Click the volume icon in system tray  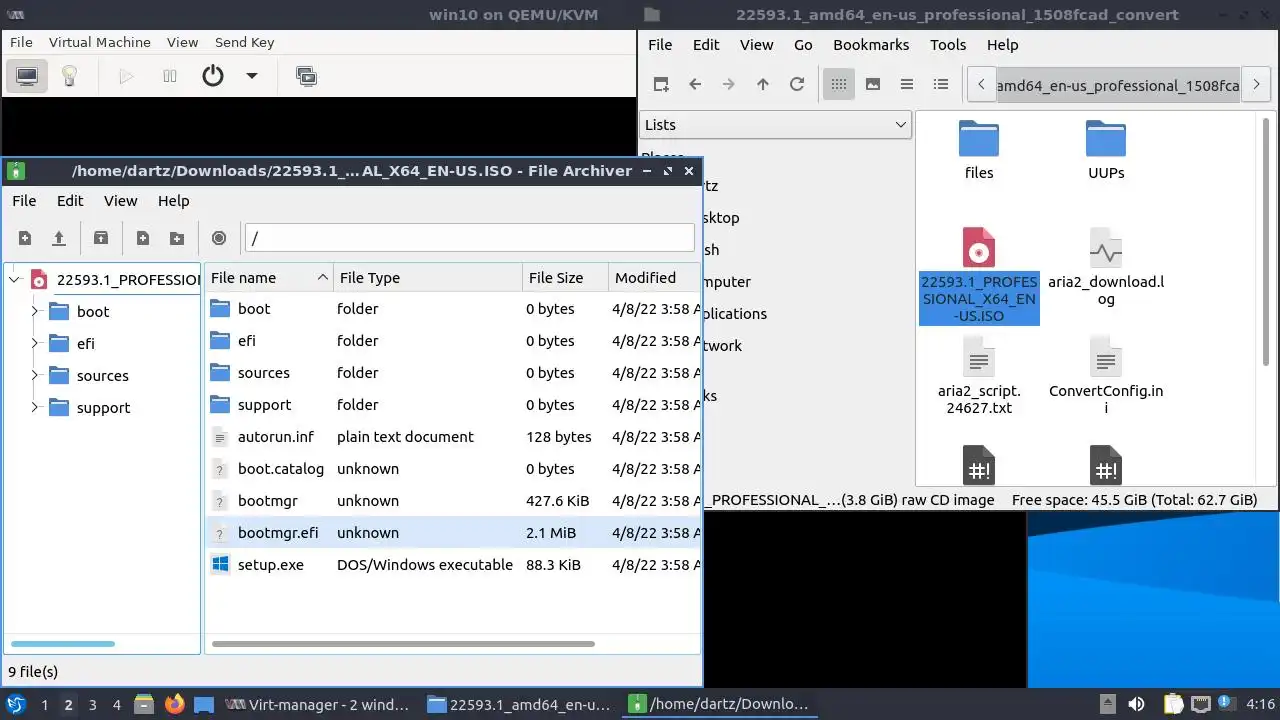(x=1136, y=705)
